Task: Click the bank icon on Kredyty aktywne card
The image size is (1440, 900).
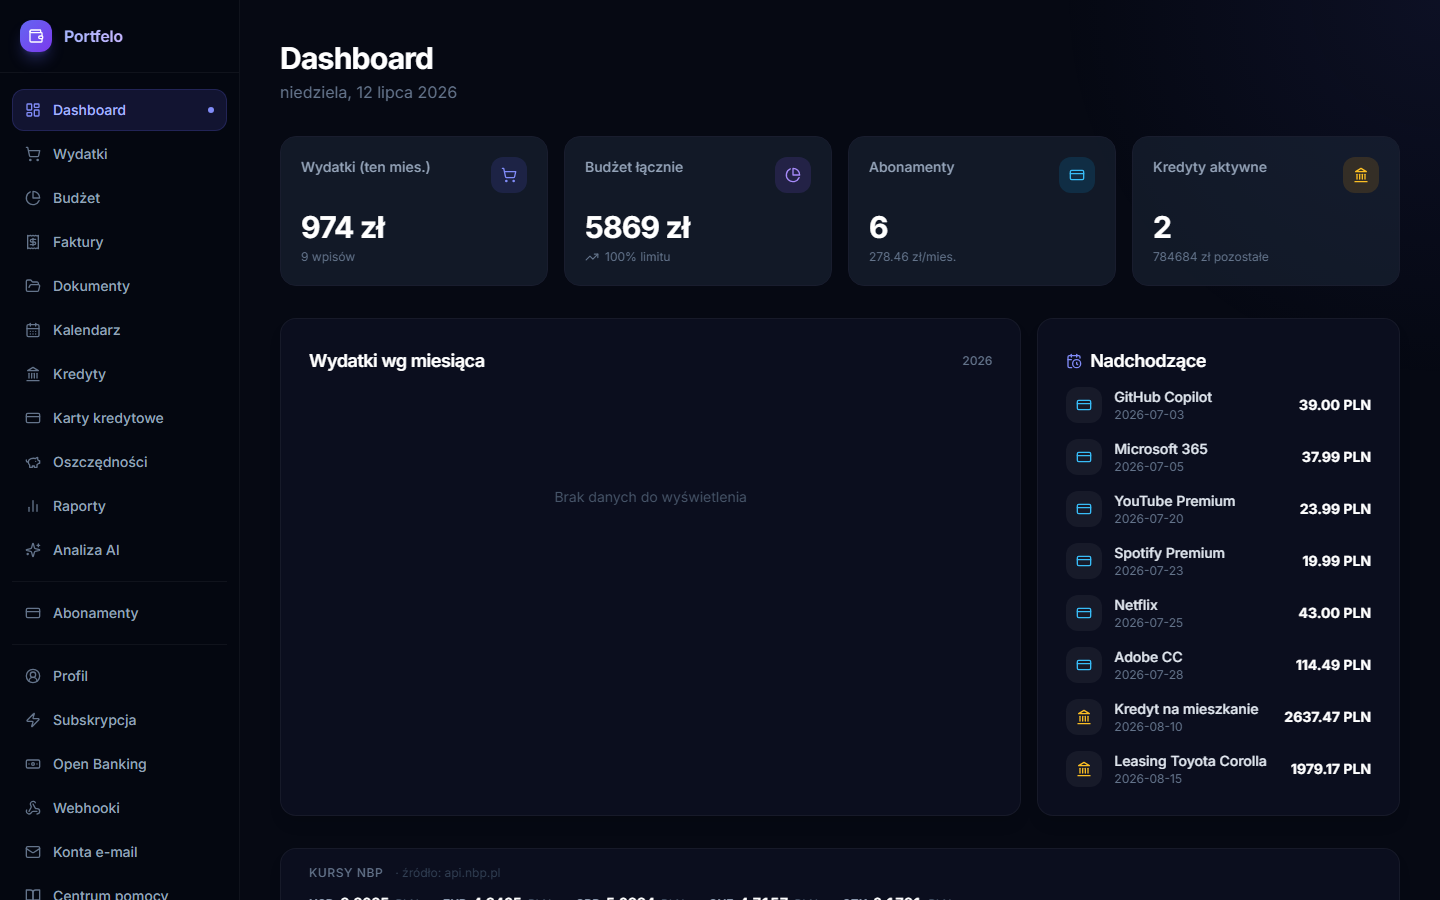Action: click(x=1361, y=175)
